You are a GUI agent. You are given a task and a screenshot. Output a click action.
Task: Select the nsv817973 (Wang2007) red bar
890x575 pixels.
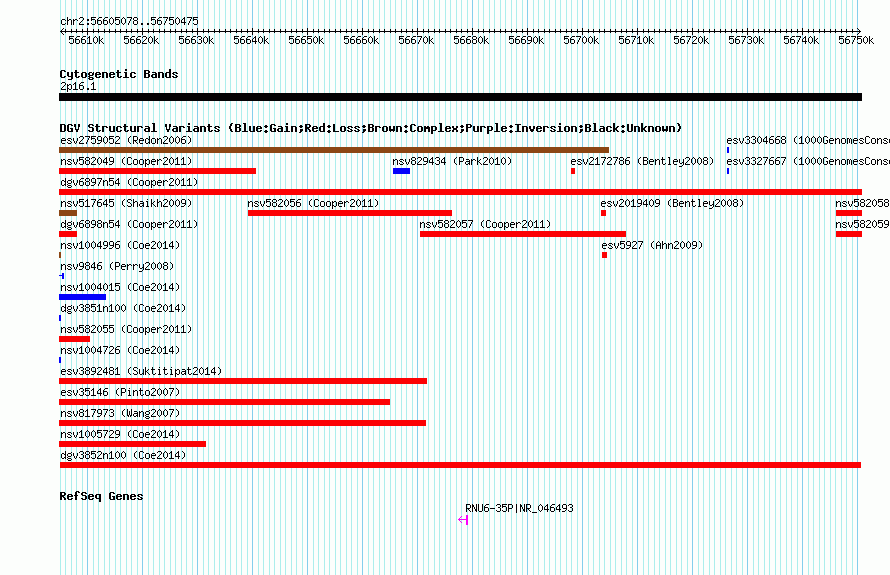(x=242, y=423)
